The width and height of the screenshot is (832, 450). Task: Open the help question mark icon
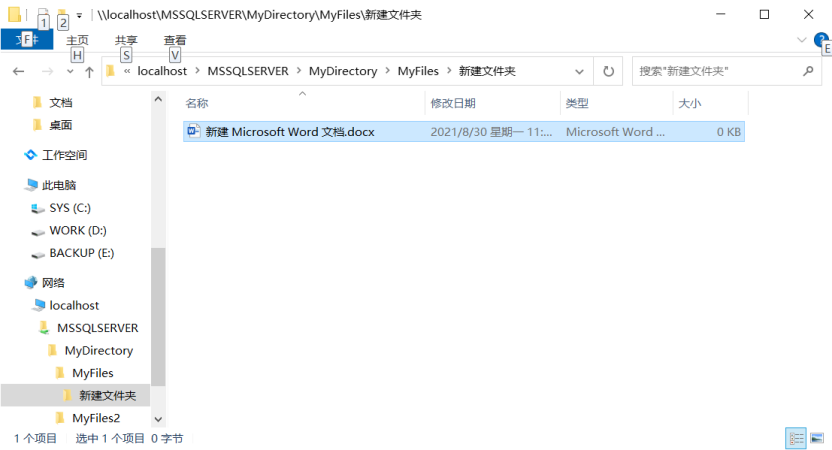point(821,40)
